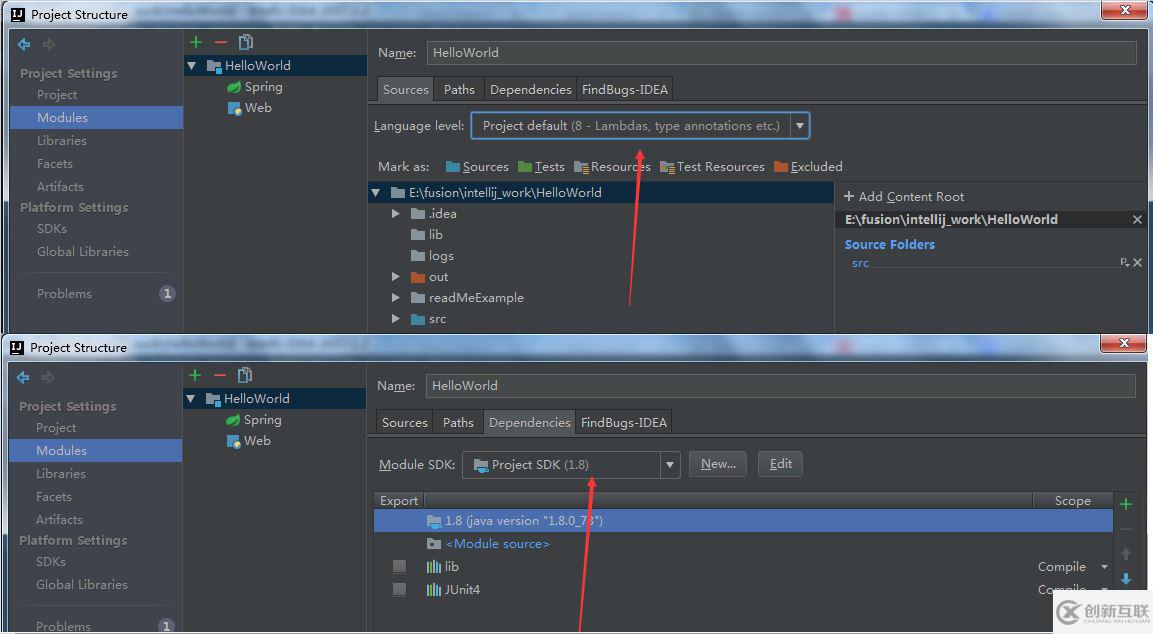Select lib folder in content tree

click(426, 235)
